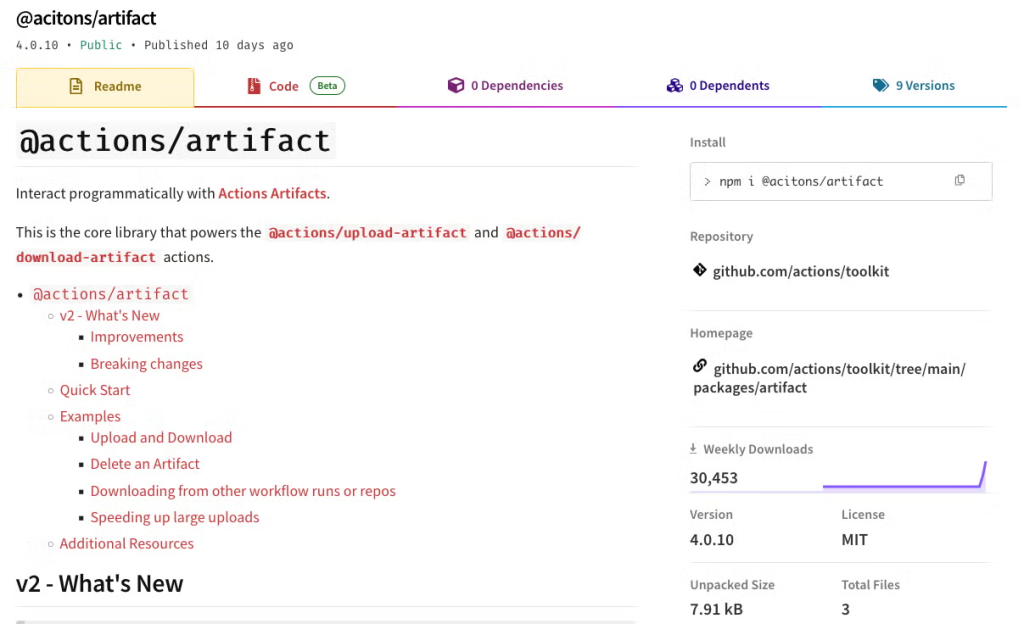The image size is (1024, 624).
Task: Click the Code file icon on the Code tab
Action: click(x=253, y=86)
